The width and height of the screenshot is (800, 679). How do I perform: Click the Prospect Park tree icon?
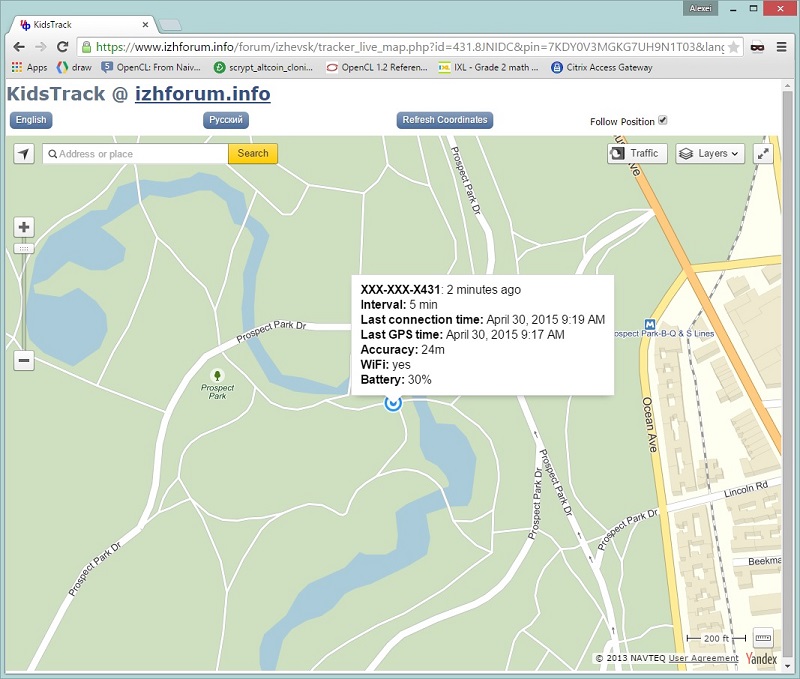pos(217,376)
